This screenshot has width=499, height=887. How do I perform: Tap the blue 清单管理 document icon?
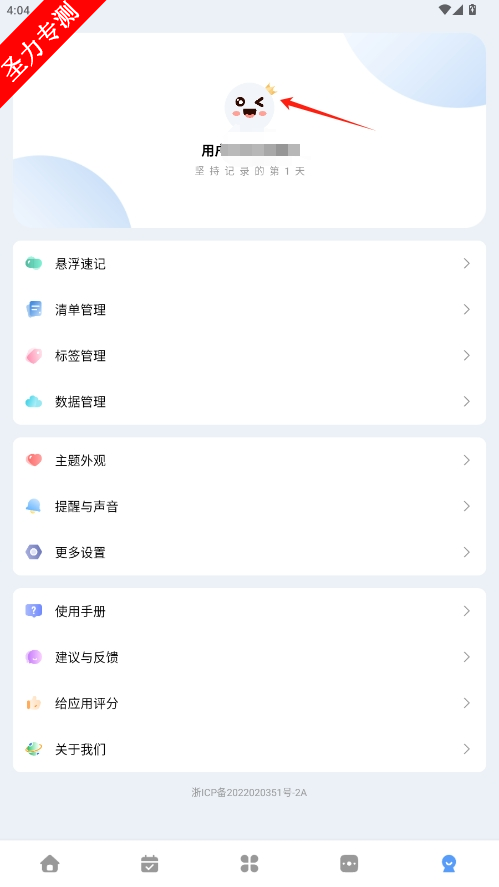click(x=34, y=309)
